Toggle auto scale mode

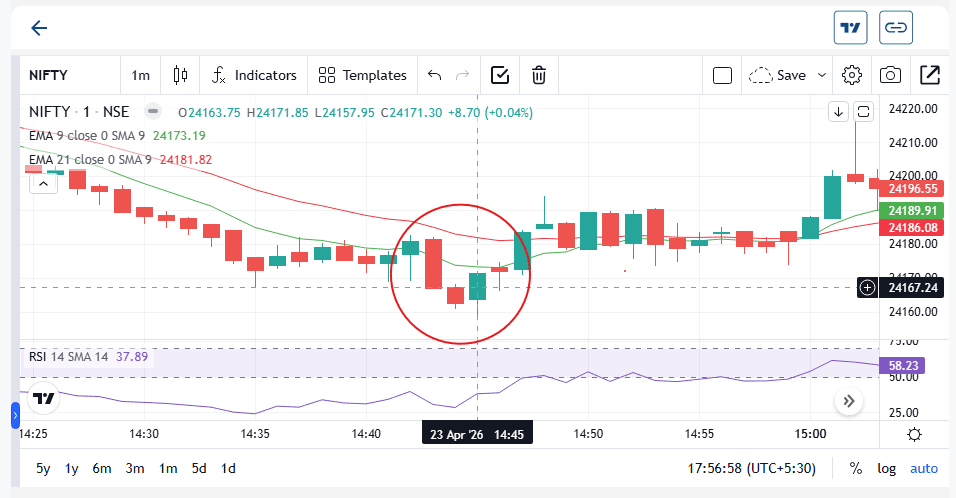(x=924, y=468)
